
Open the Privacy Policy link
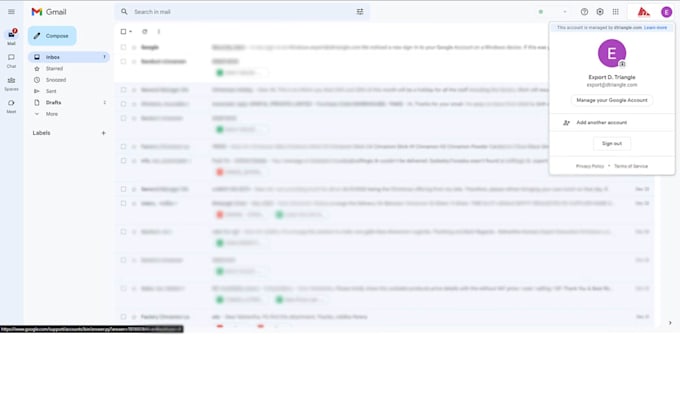point(590,166)
